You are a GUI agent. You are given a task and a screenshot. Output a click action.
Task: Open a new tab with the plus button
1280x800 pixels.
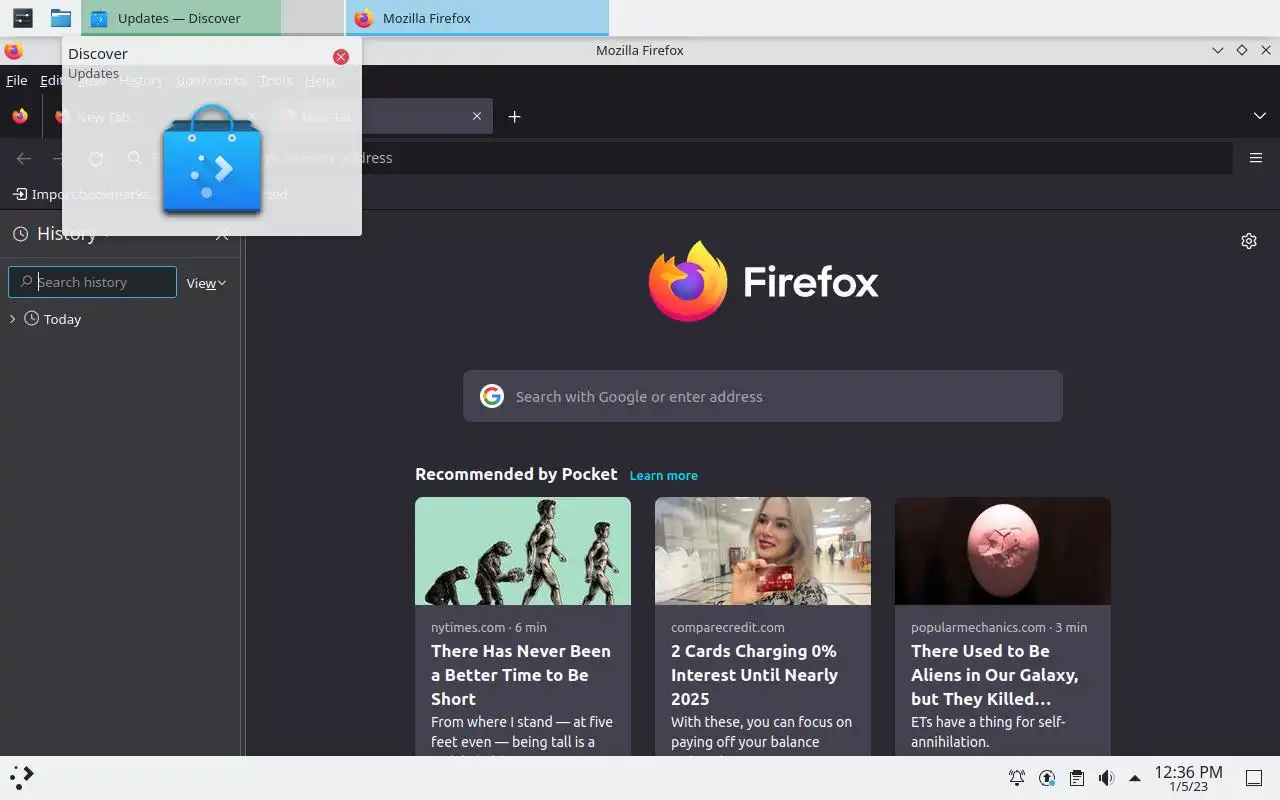click(514, 117)
